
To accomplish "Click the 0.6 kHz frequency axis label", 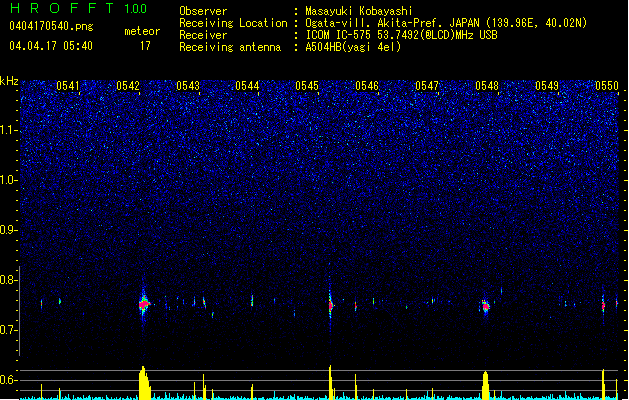I will tap(8, 380).
